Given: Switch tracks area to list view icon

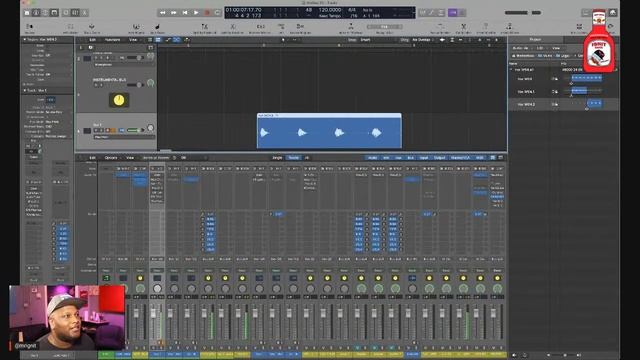Looking at the screenshot, I should tap(150, 40).
